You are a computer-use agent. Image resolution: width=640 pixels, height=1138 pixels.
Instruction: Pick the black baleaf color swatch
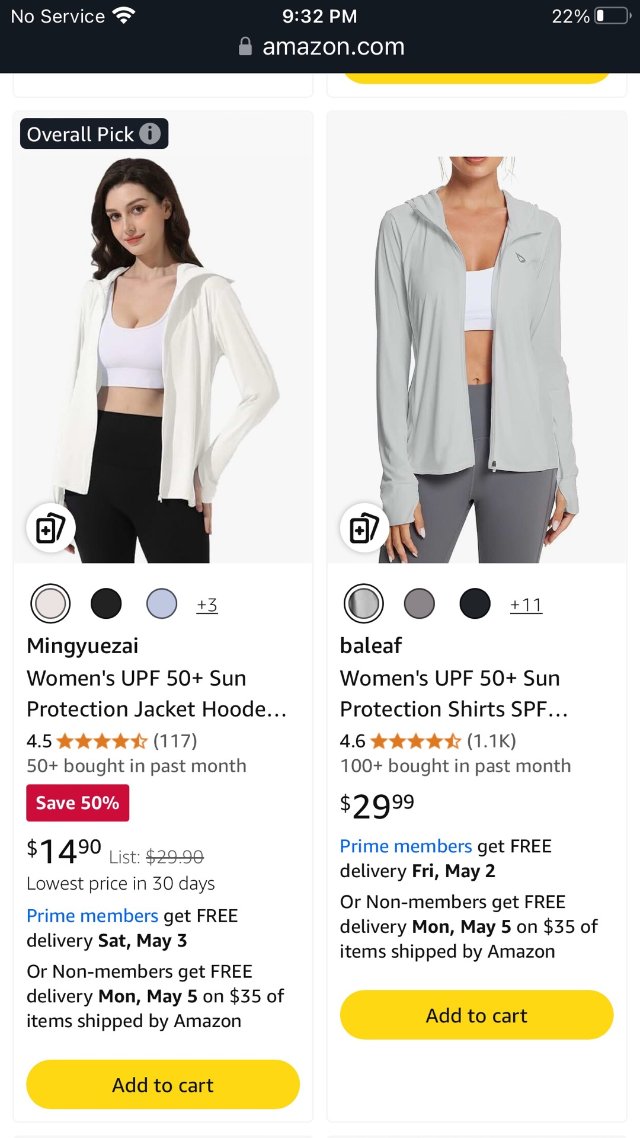475,603
